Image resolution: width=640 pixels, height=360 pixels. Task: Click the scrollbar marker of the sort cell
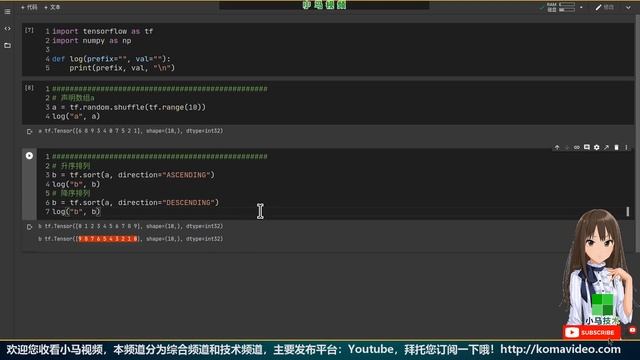(627, 211)
